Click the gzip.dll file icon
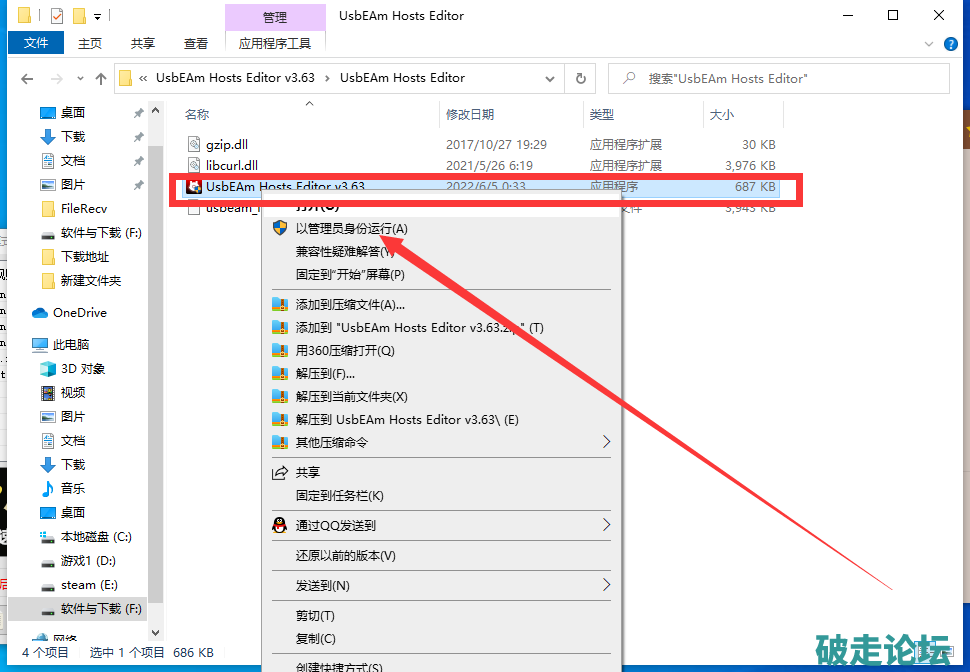The image size is (970, 672). (195, 145)
